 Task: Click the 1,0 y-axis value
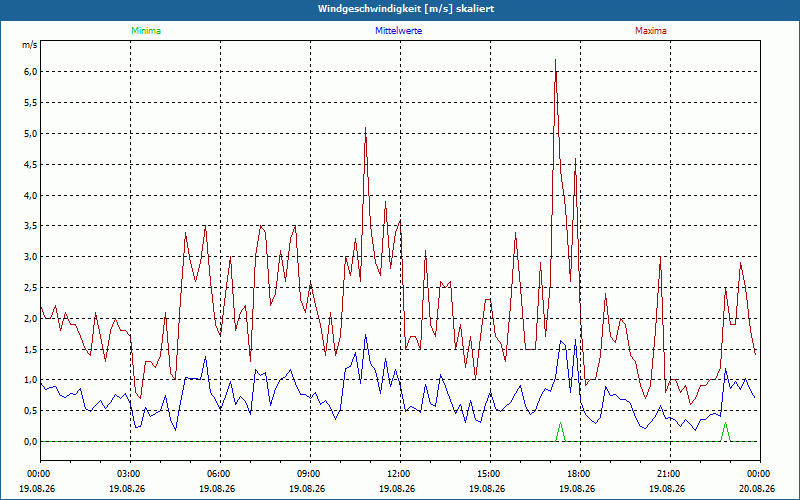click(31, 380)
